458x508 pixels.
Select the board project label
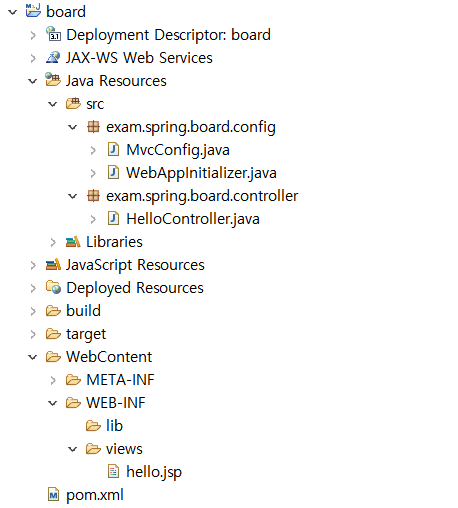click(x=66, y=12)
